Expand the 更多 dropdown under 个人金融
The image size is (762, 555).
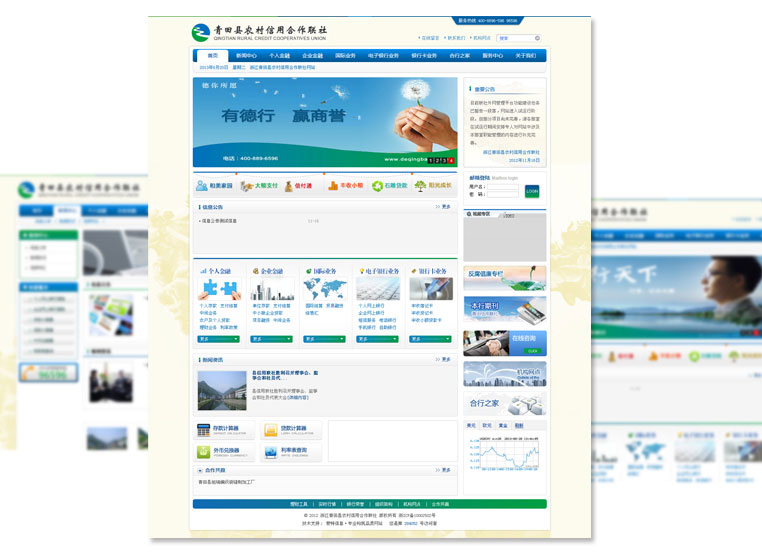218,339
